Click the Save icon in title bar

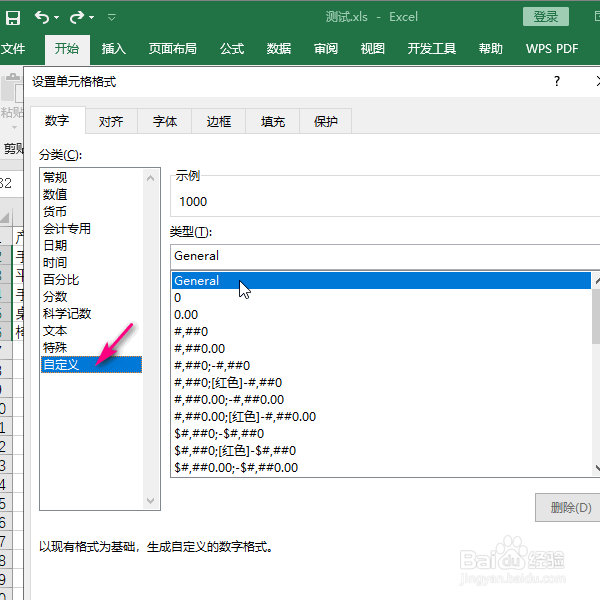pos(13,18)
